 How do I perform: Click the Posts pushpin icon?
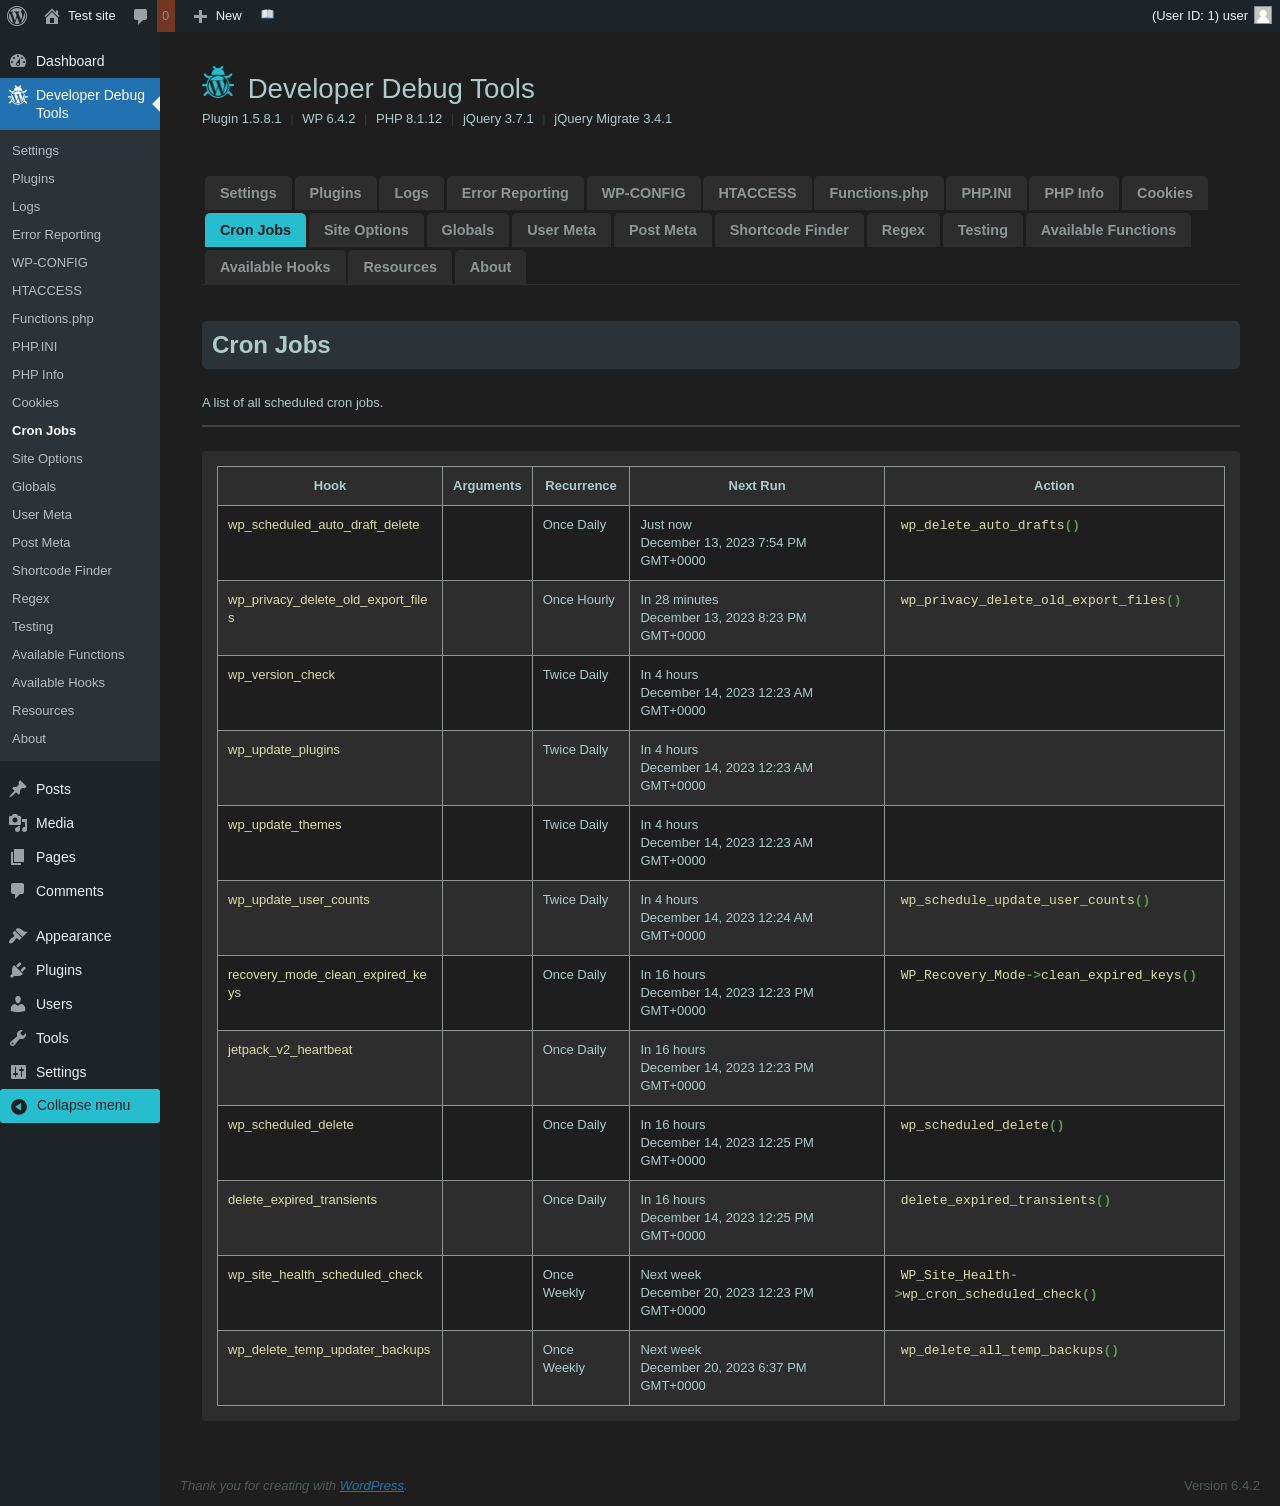click(x=18, y=789)
